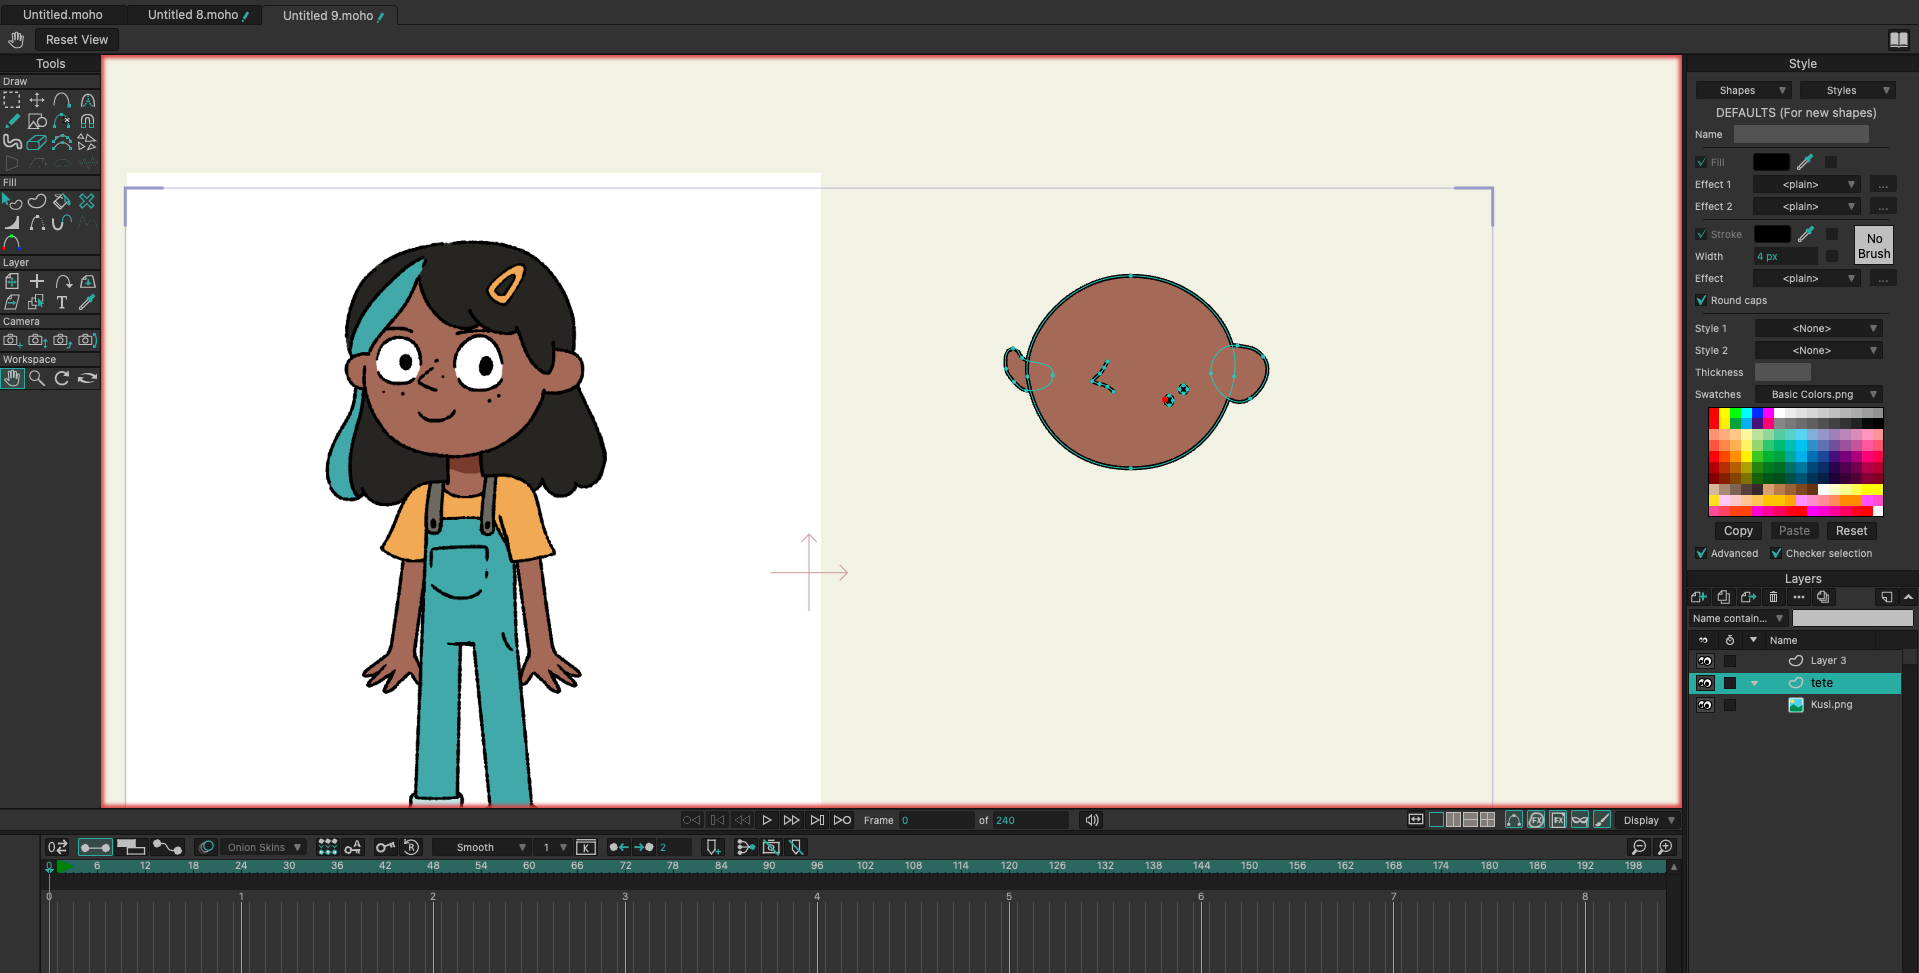Viewport: 1919px width, 973px height.
Task: Hide Layer 3 with eye icon
Action: pyautogui.click(x=1705, y=661)
